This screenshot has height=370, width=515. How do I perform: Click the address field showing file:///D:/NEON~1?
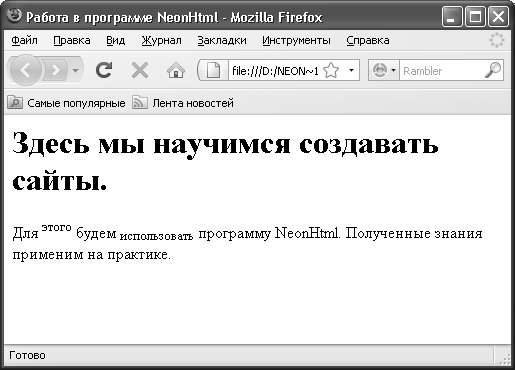coord(275,70)
